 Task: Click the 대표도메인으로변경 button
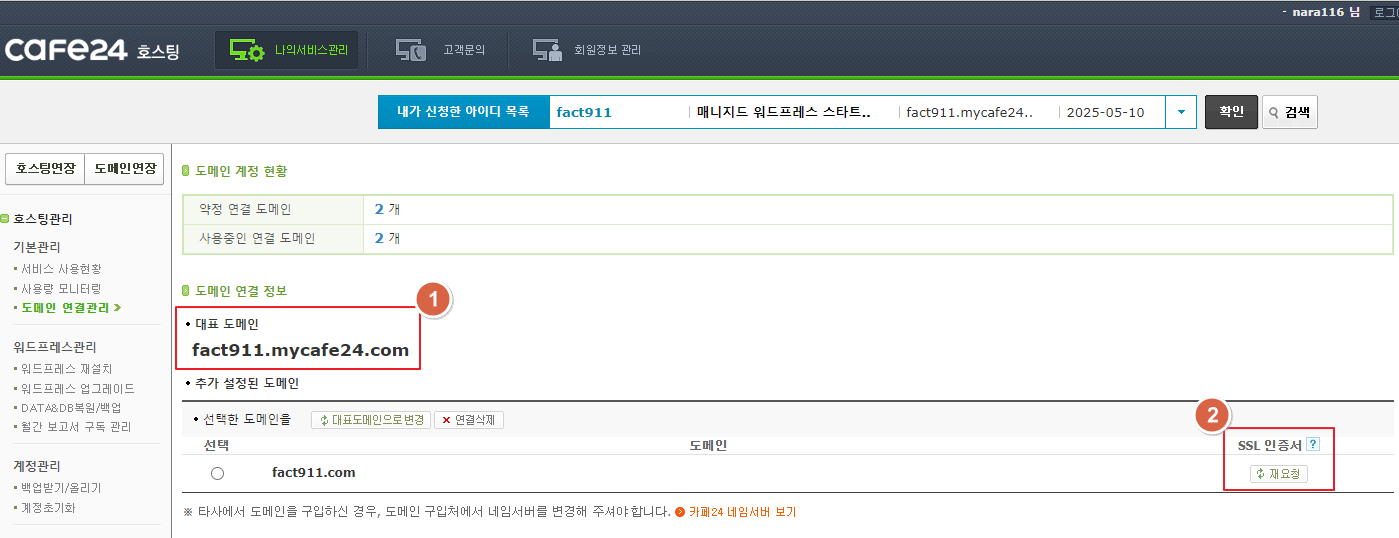pos(370,420)
